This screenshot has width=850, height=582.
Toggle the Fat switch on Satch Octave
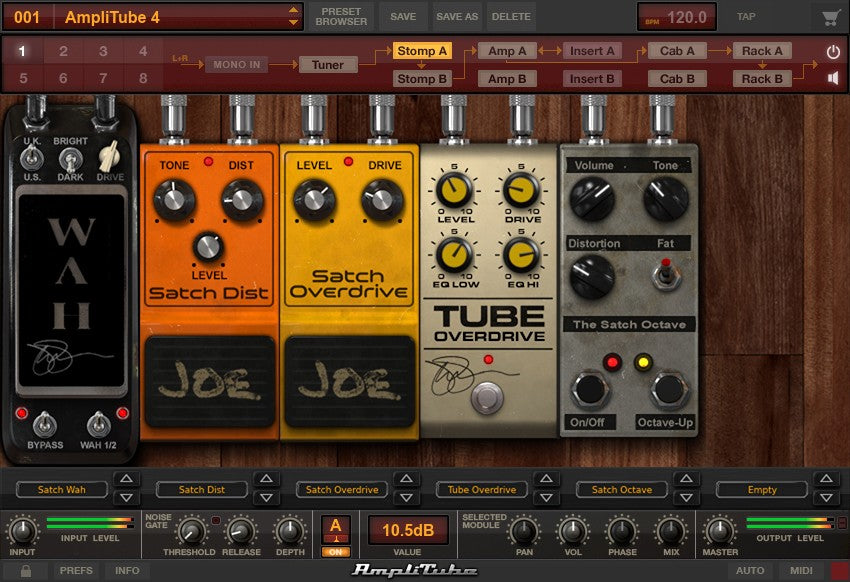tap(661, 273)
